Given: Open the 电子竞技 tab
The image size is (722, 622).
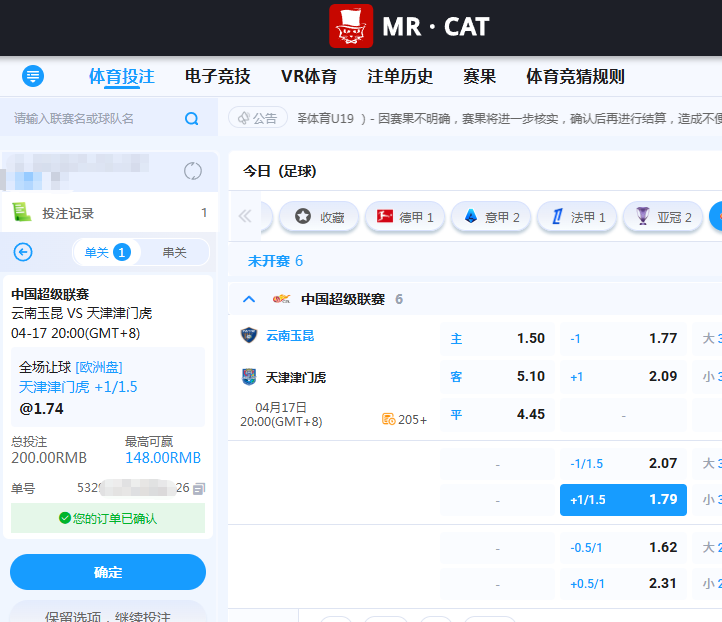Looking at the screenshot, I should [217, 76].
